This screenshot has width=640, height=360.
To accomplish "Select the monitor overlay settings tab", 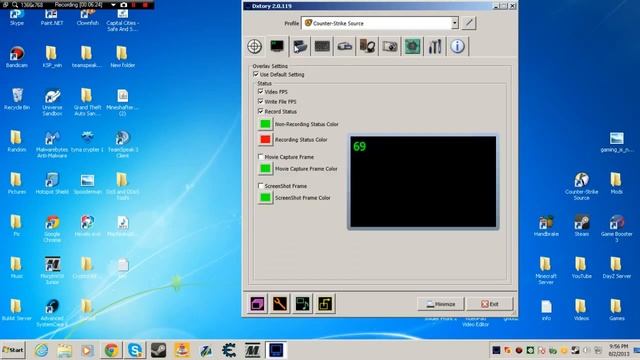I will (277, 46).
